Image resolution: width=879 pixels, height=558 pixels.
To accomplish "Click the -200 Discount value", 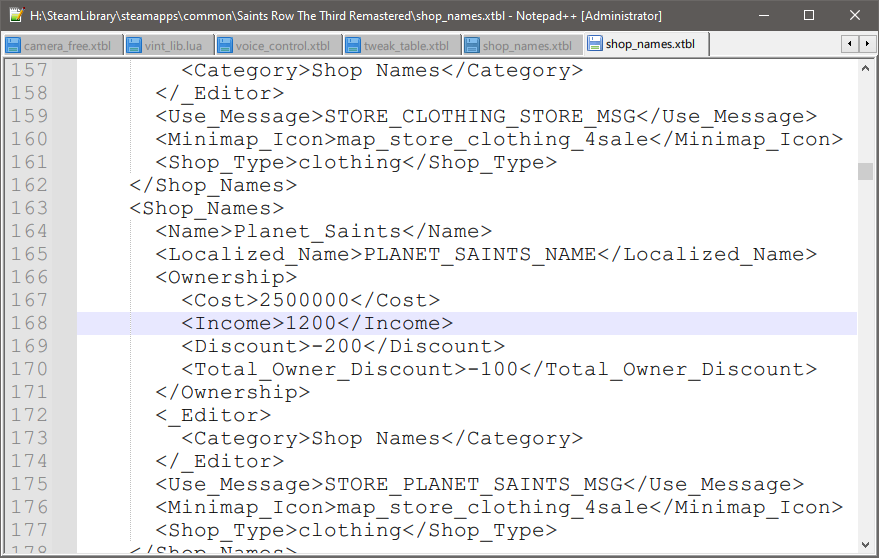I will [x=336, y=346].
